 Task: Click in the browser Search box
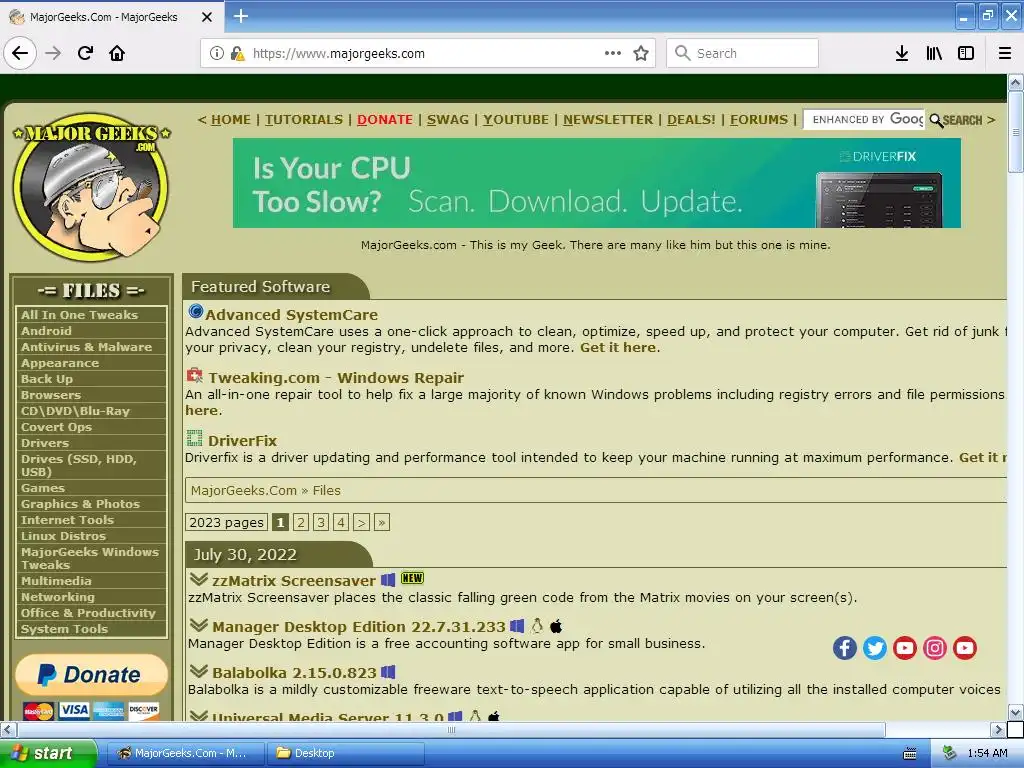pyautogui.click(x=743, y=53)
